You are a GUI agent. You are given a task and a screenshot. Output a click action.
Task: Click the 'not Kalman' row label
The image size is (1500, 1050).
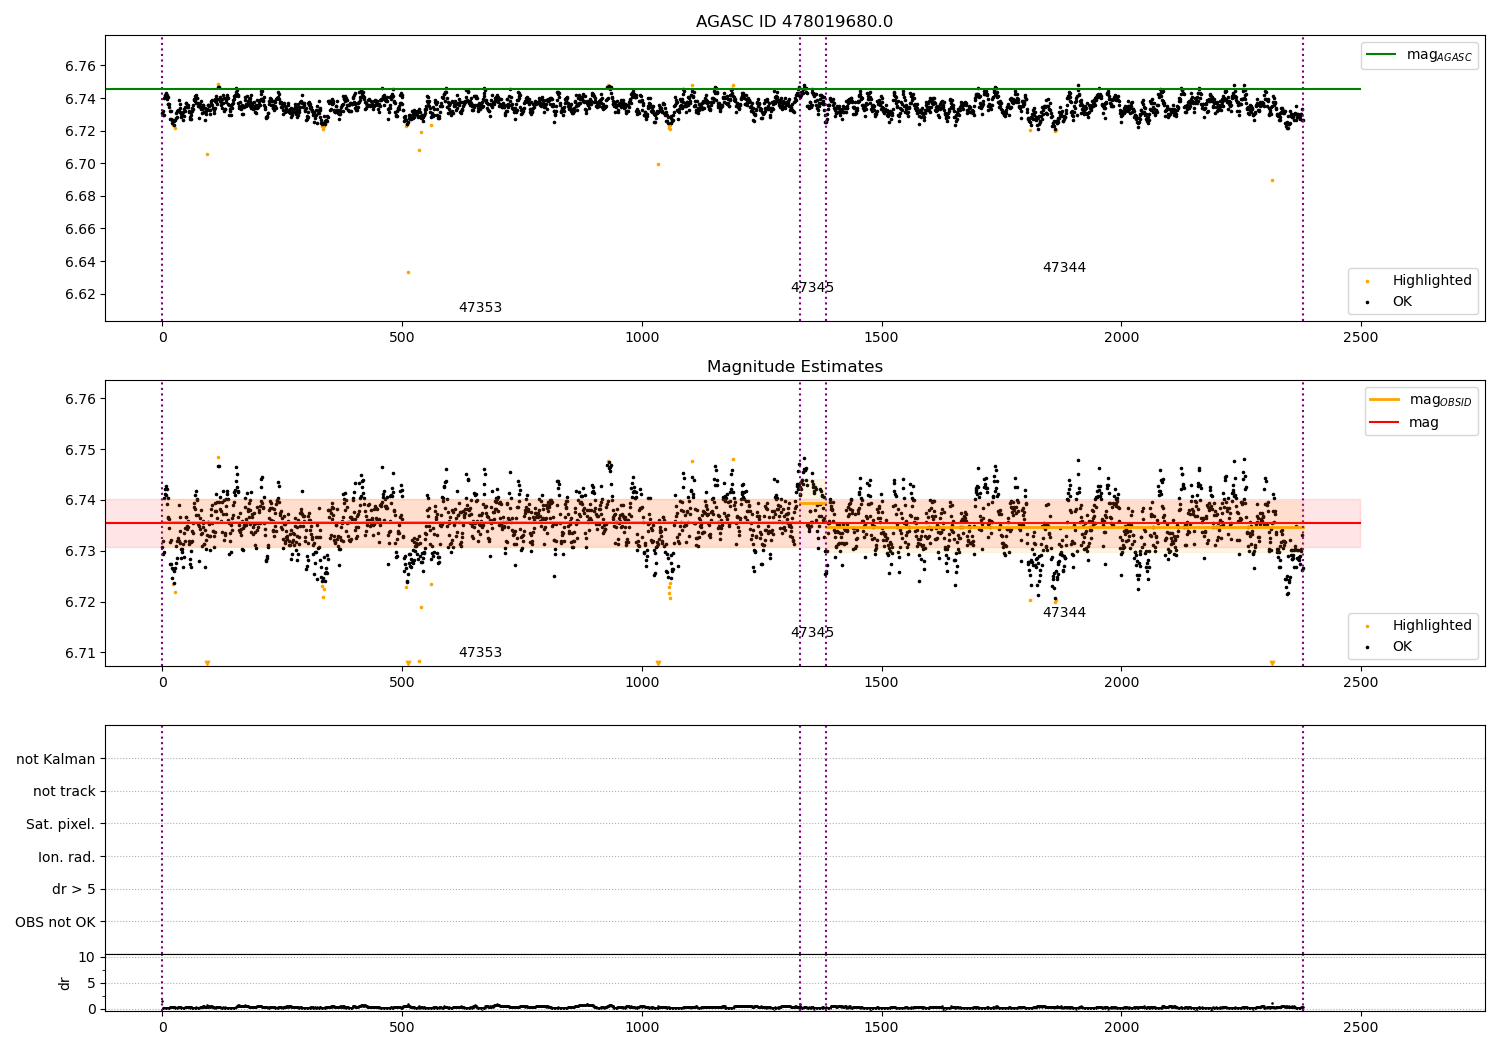[56, 759]
